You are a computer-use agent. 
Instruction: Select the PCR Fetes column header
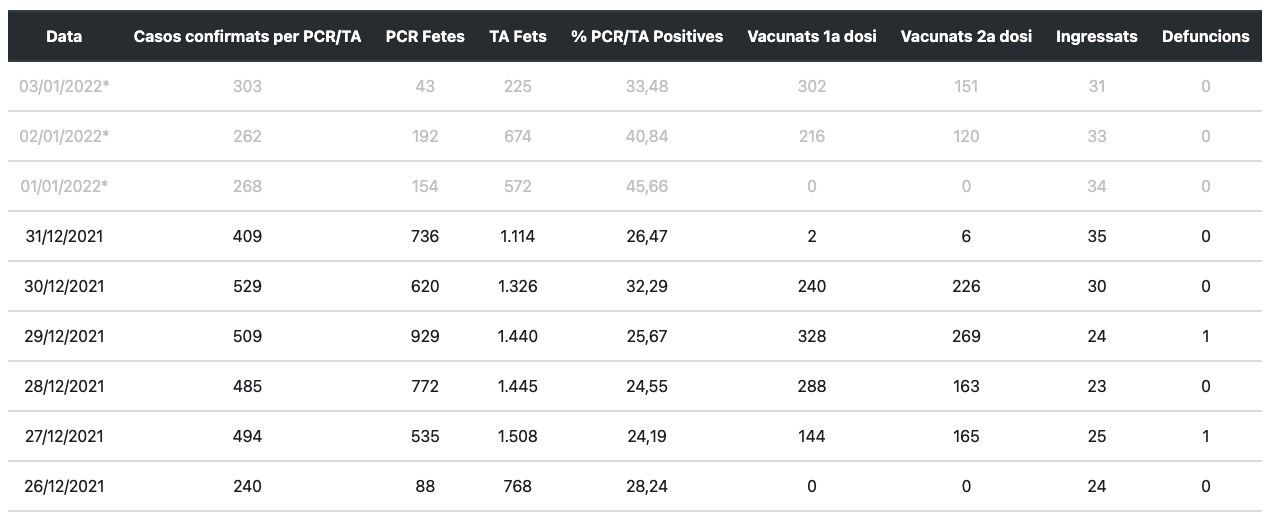click(x=425, y=36)
